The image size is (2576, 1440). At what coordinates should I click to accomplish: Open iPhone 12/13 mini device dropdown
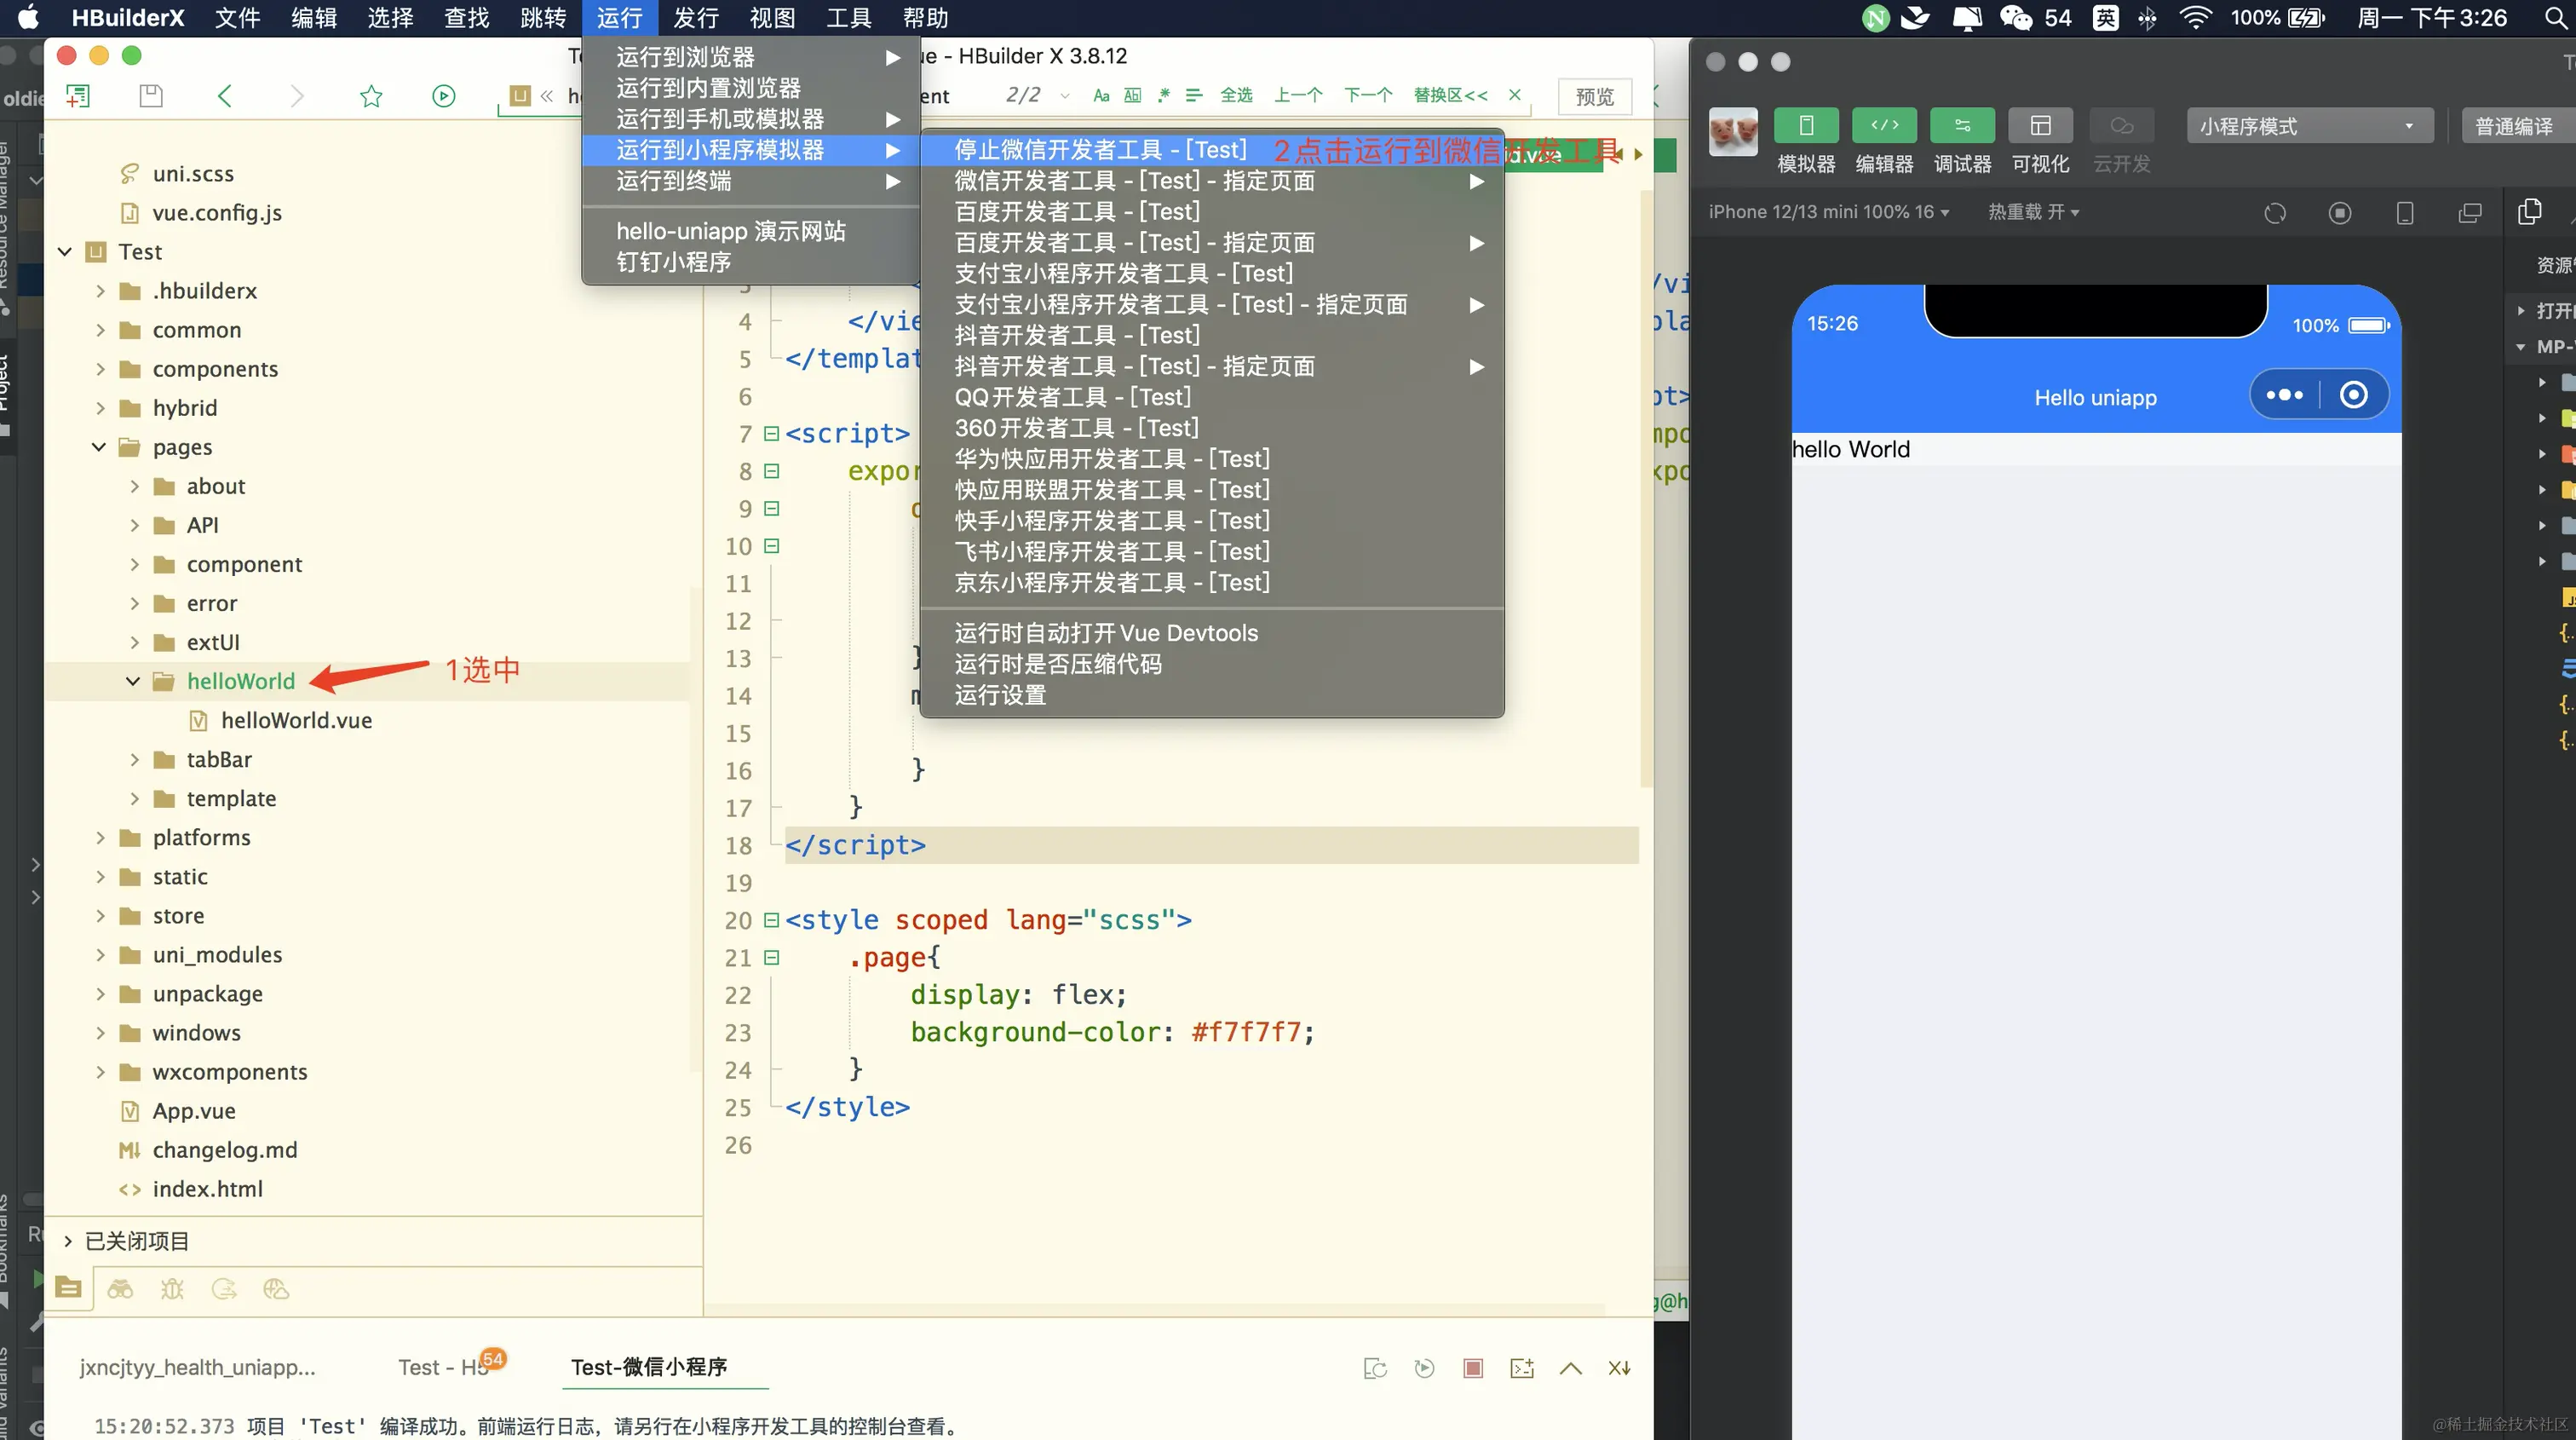tap(1828, 212)
